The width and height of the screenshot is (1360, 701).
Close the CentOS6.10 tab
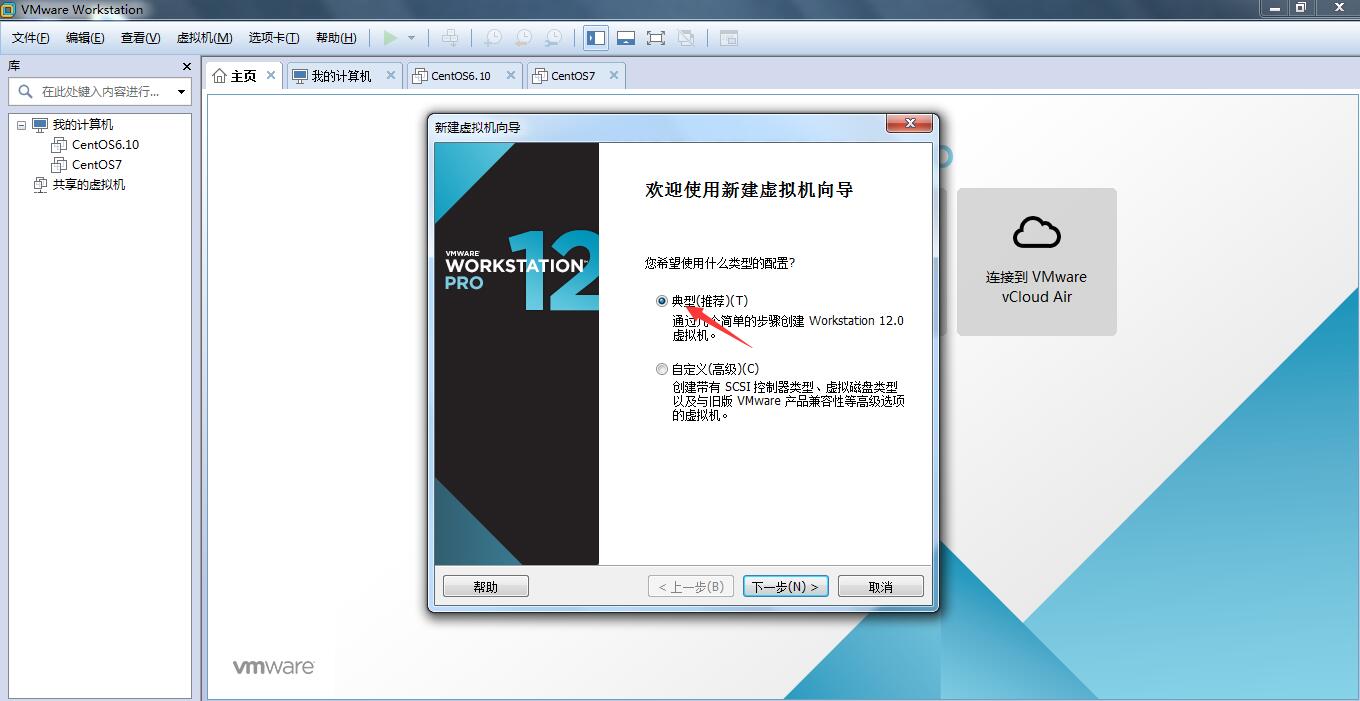(510, 75)
